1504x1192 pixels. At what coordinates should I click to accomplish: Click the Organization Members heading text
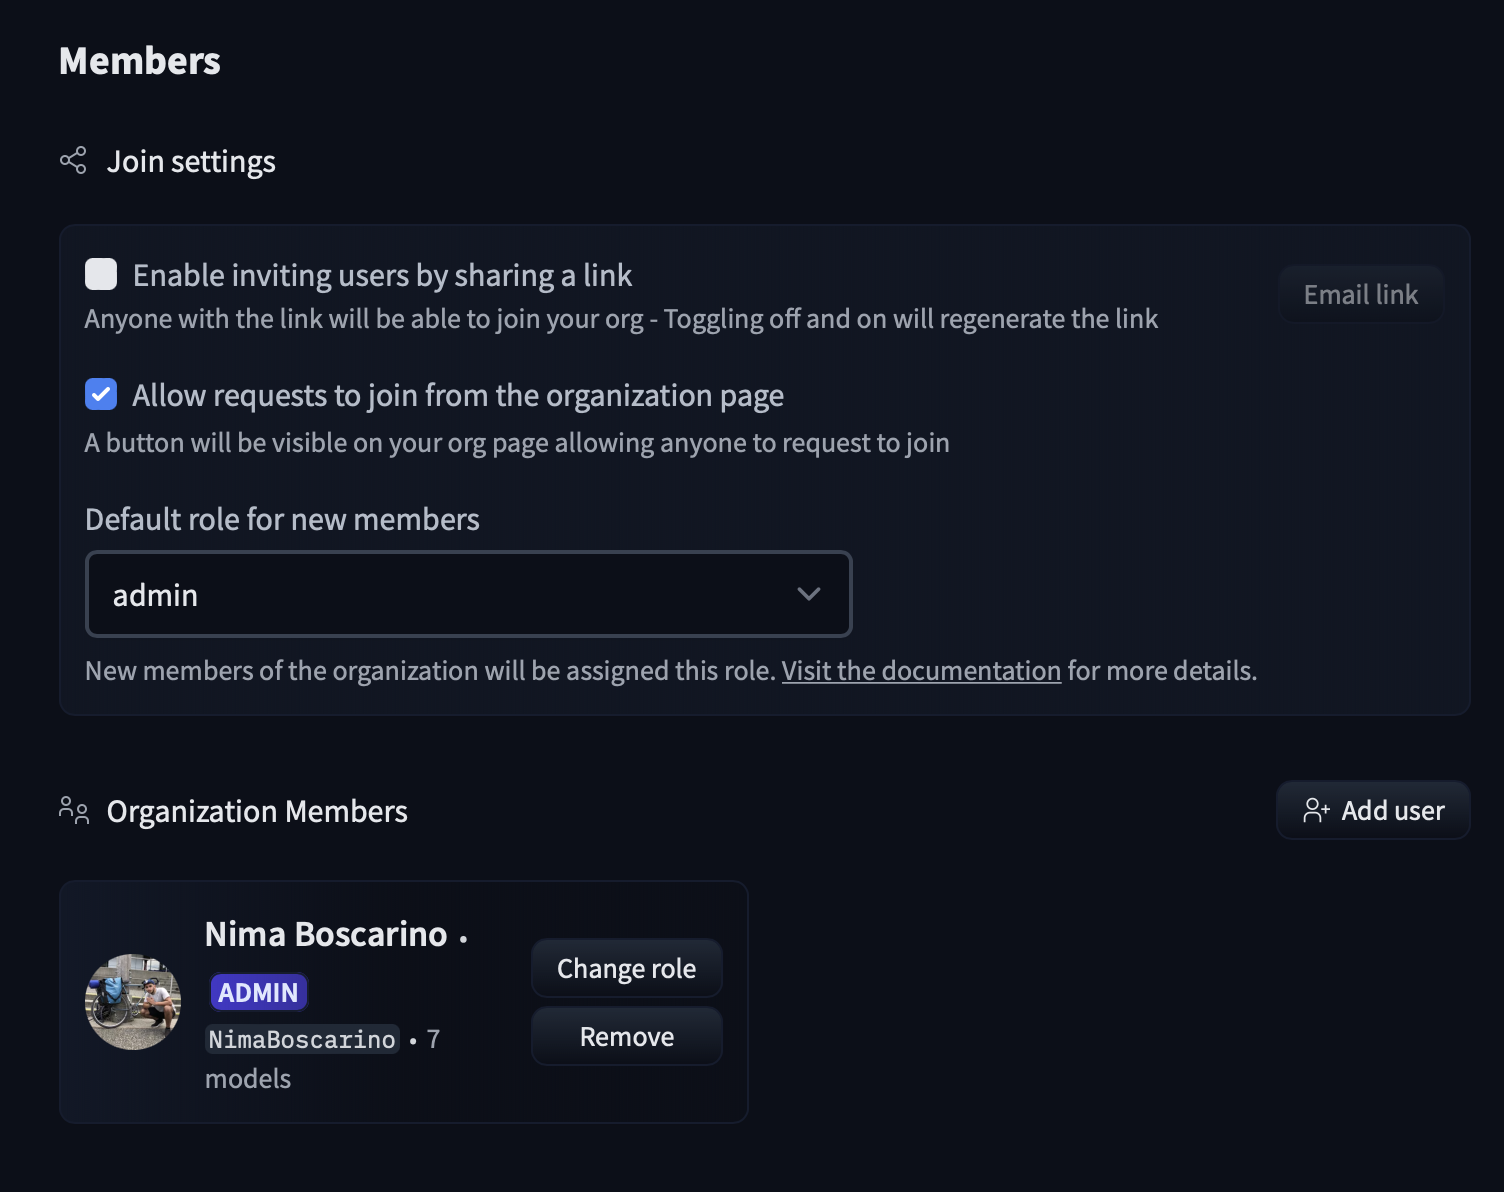click(x=257, y=811)
